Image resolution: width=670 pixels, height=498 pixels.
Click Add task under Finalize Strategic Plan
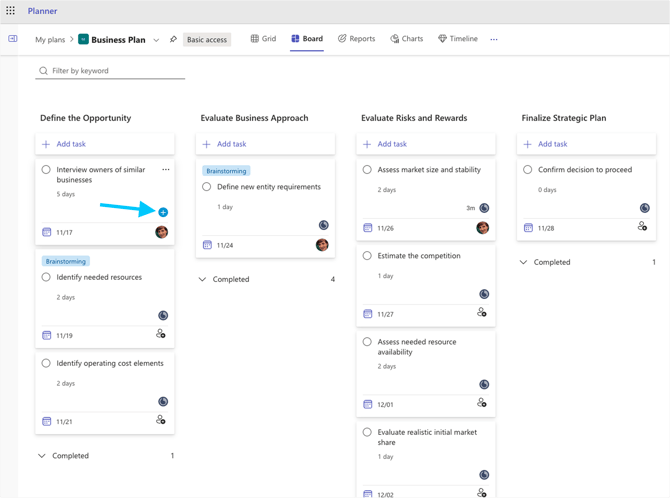click(546, 144)
